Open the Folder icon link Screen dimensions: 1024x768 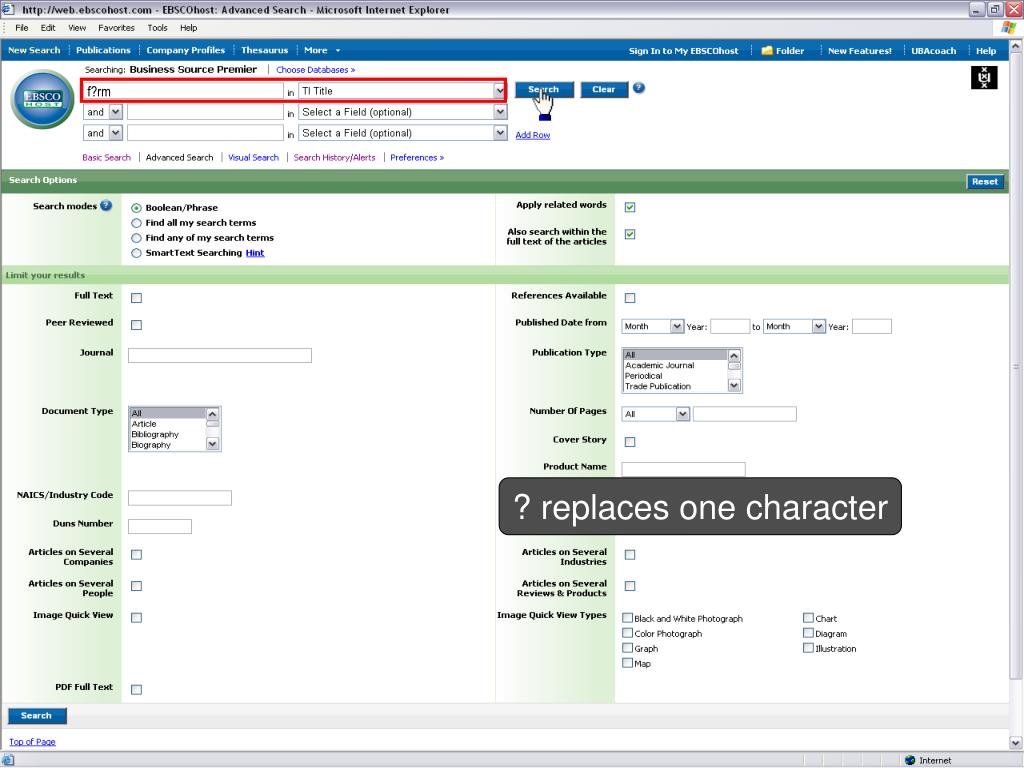767,50
